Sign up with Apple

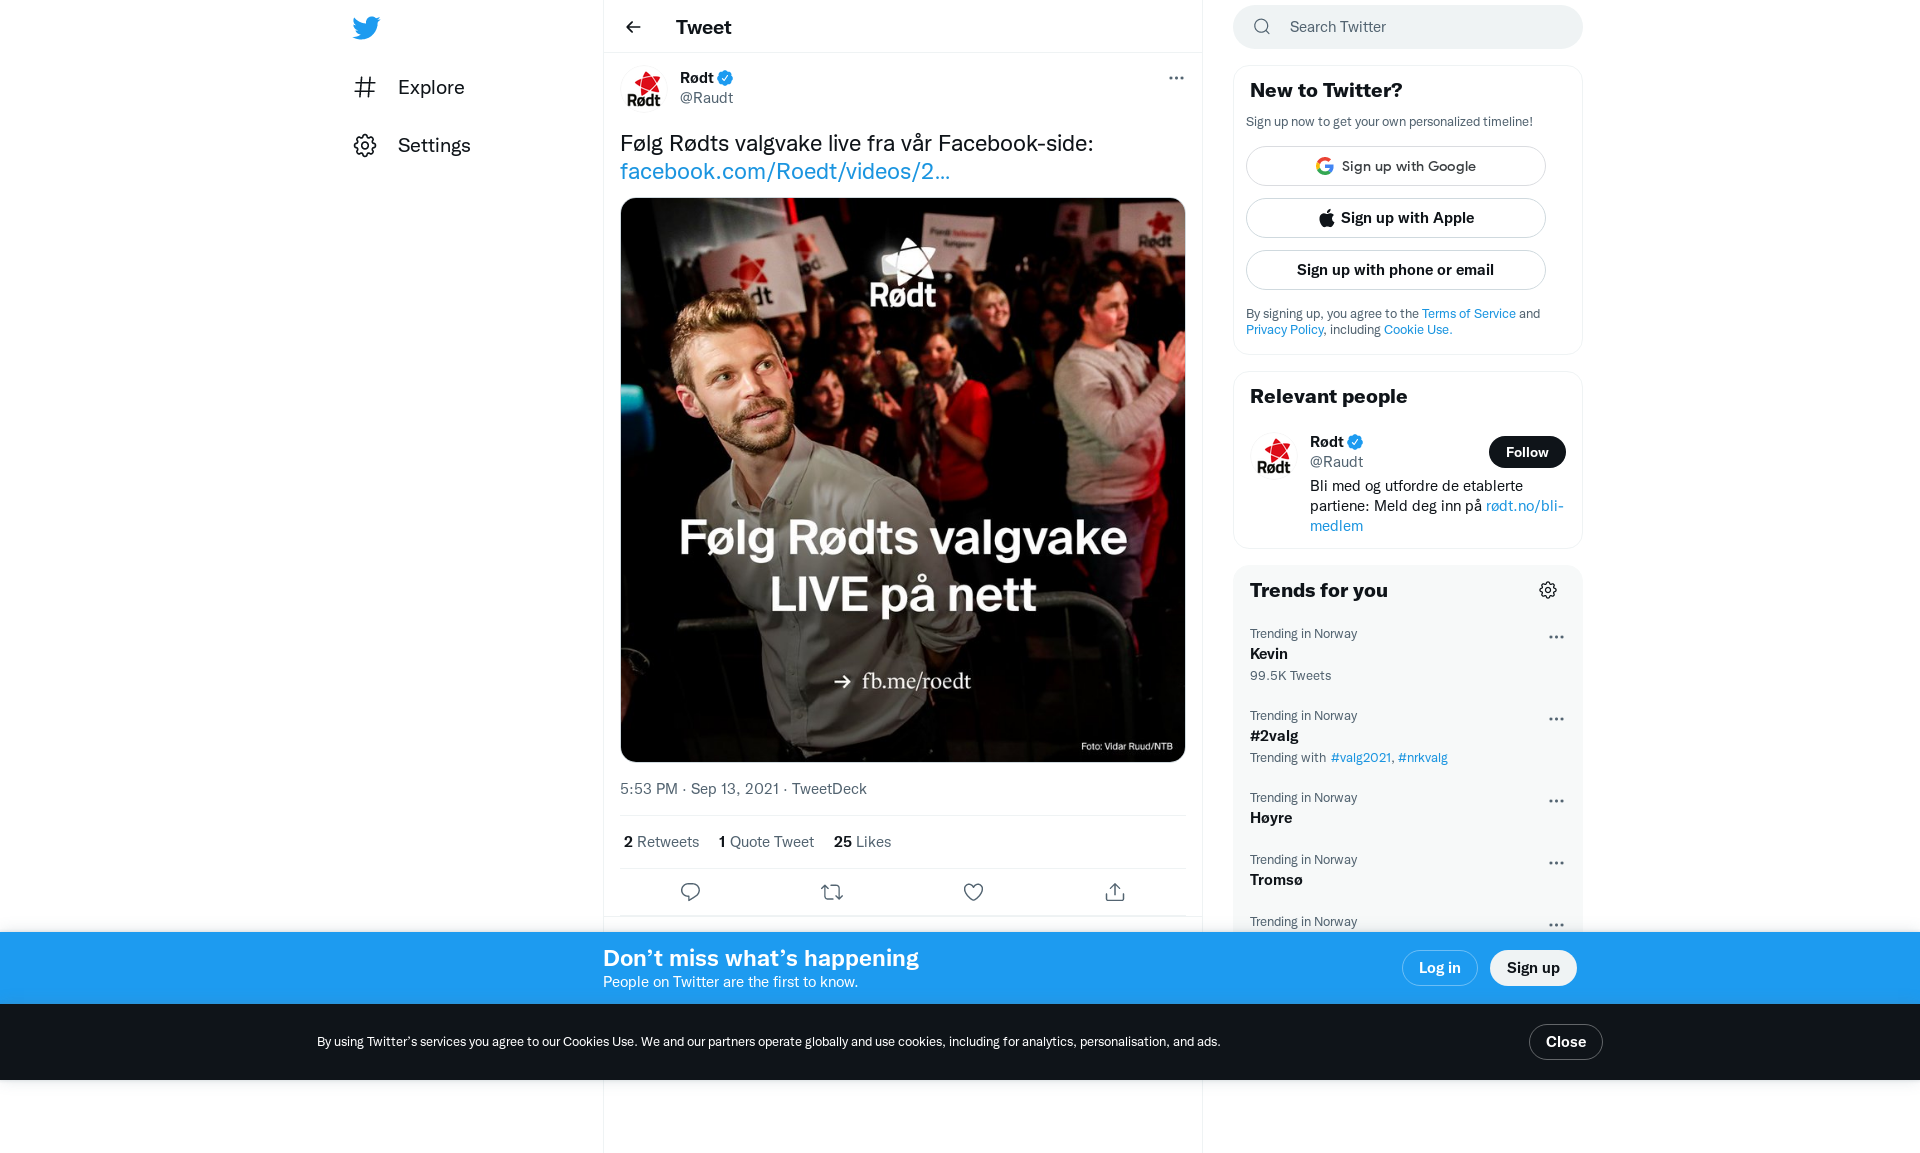coord(1396,218)
